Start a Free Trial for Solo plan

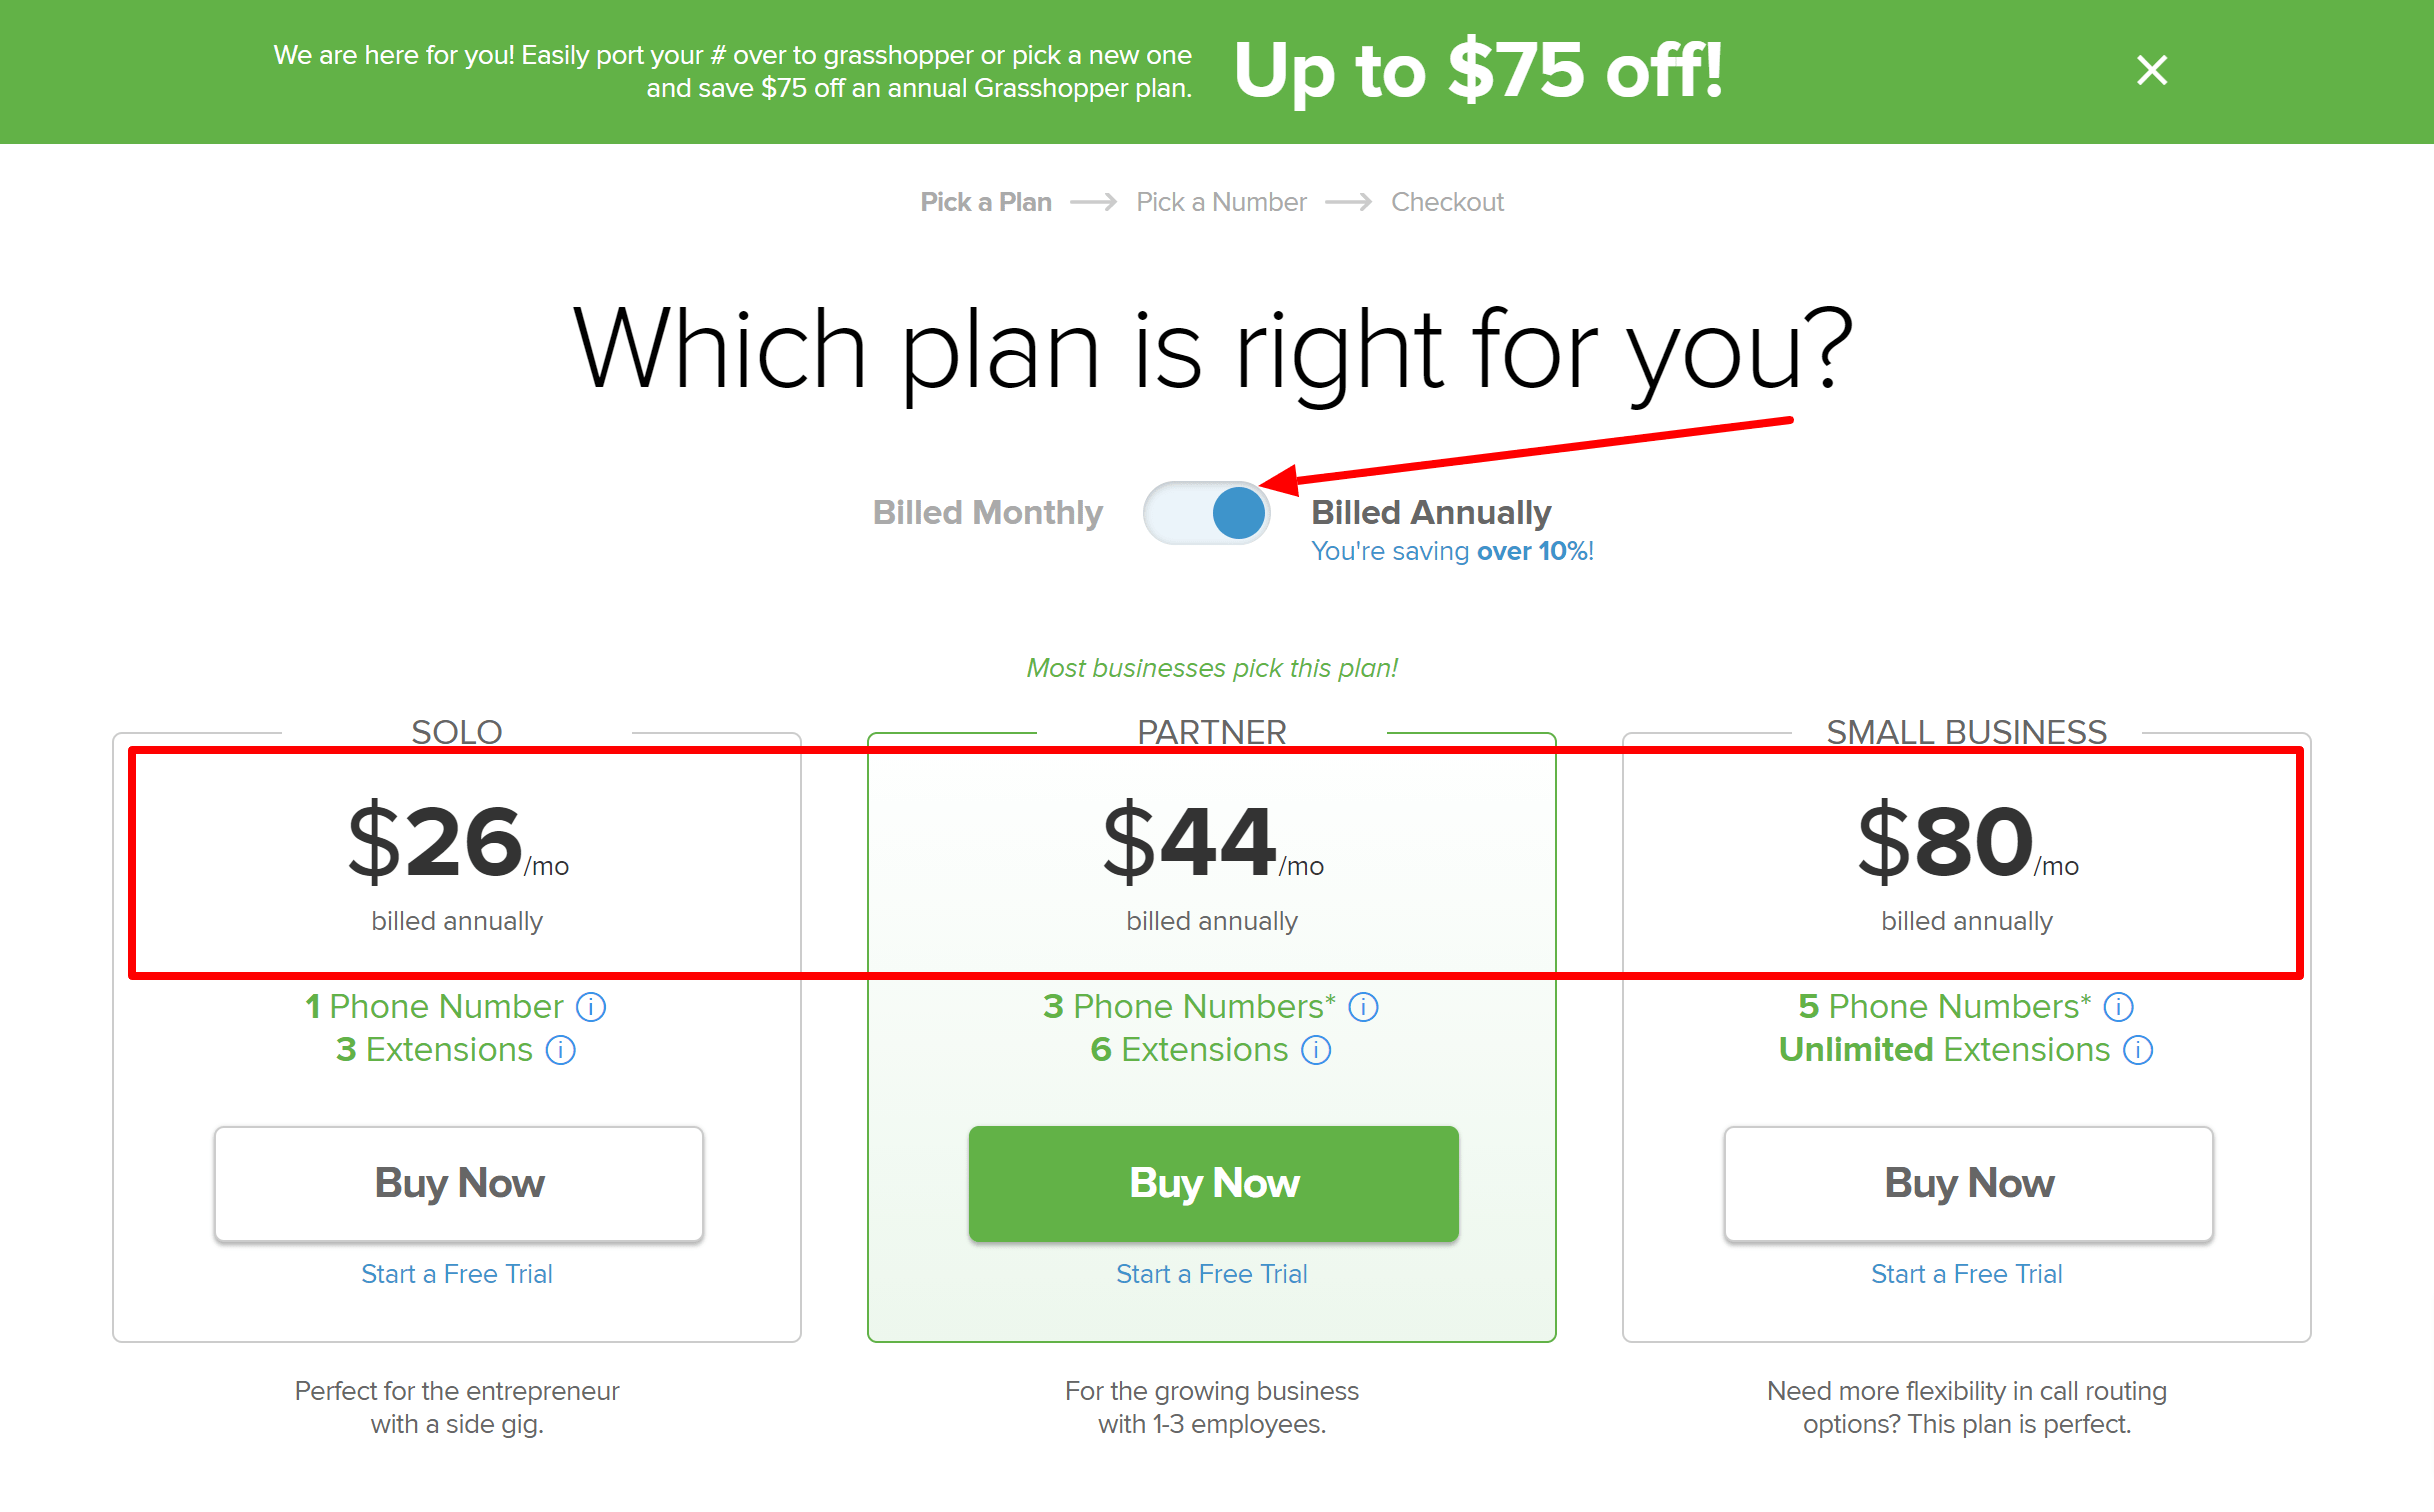pyautogui.click(x=457, y=1274)
